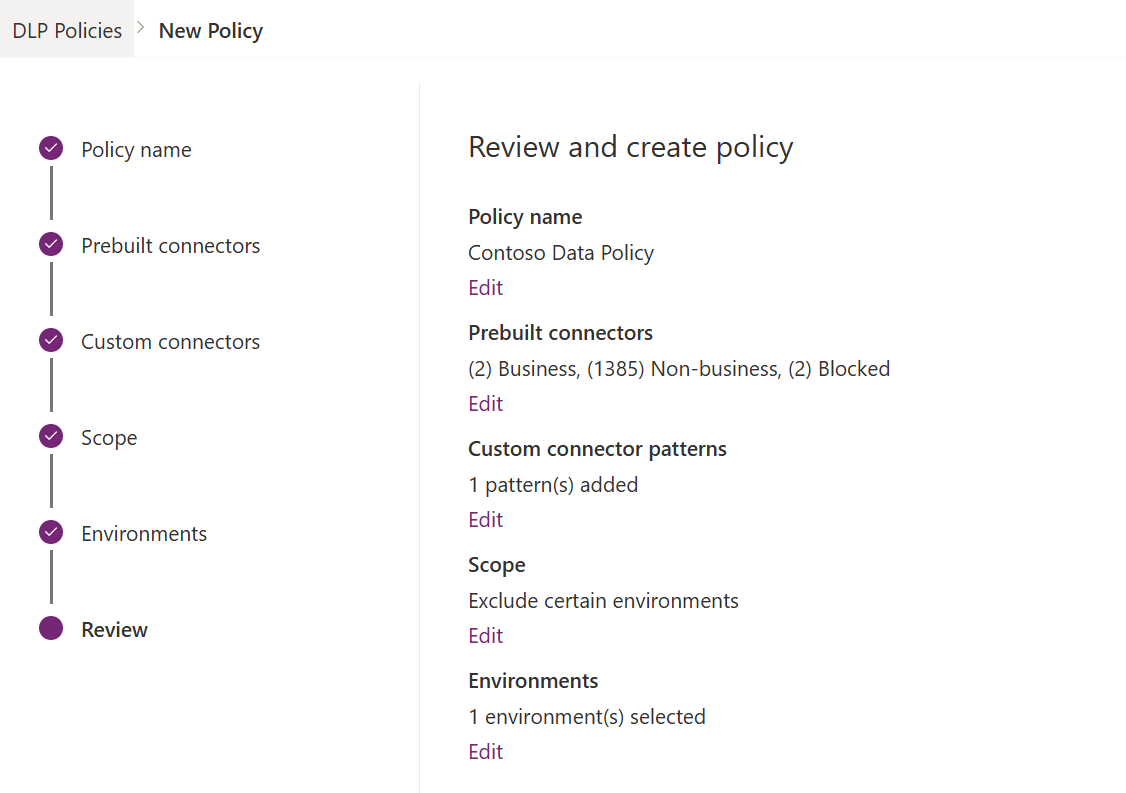This screenshot has height=793, width=1126.
Task: Select the New Policy breadcrumb item
Action: (x=210, y=30)
